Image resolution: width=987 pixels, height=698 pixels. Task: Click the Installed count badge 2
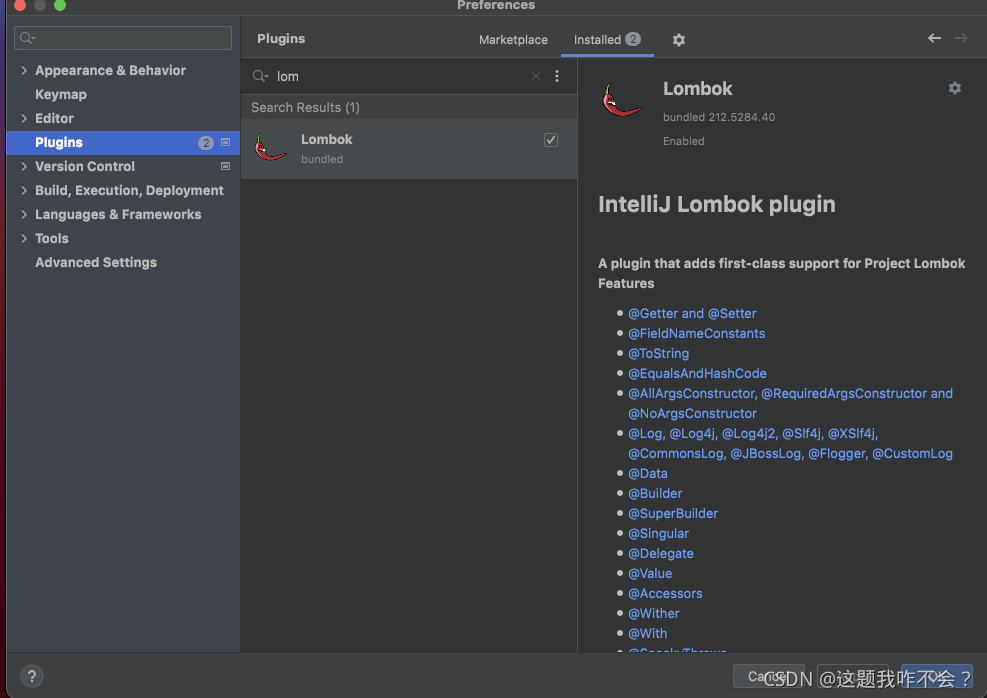pos(633,39)
